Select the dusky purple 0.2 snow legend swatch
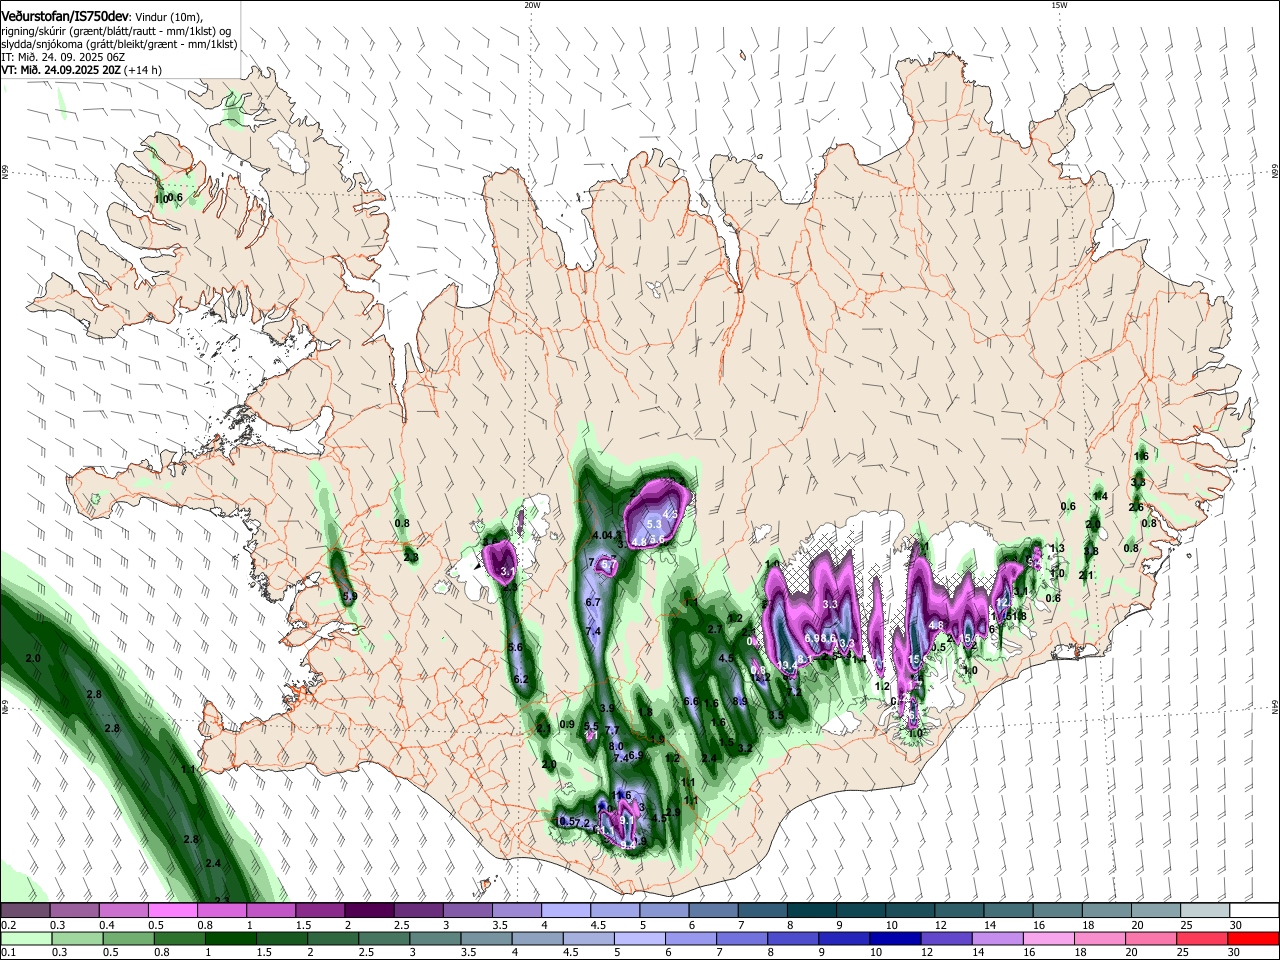 25,911
